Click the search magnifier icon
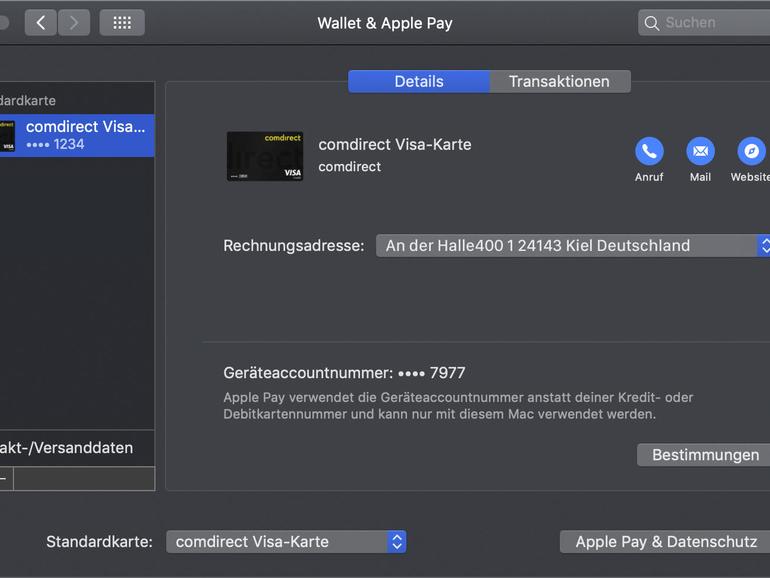 tap(652, 23)
